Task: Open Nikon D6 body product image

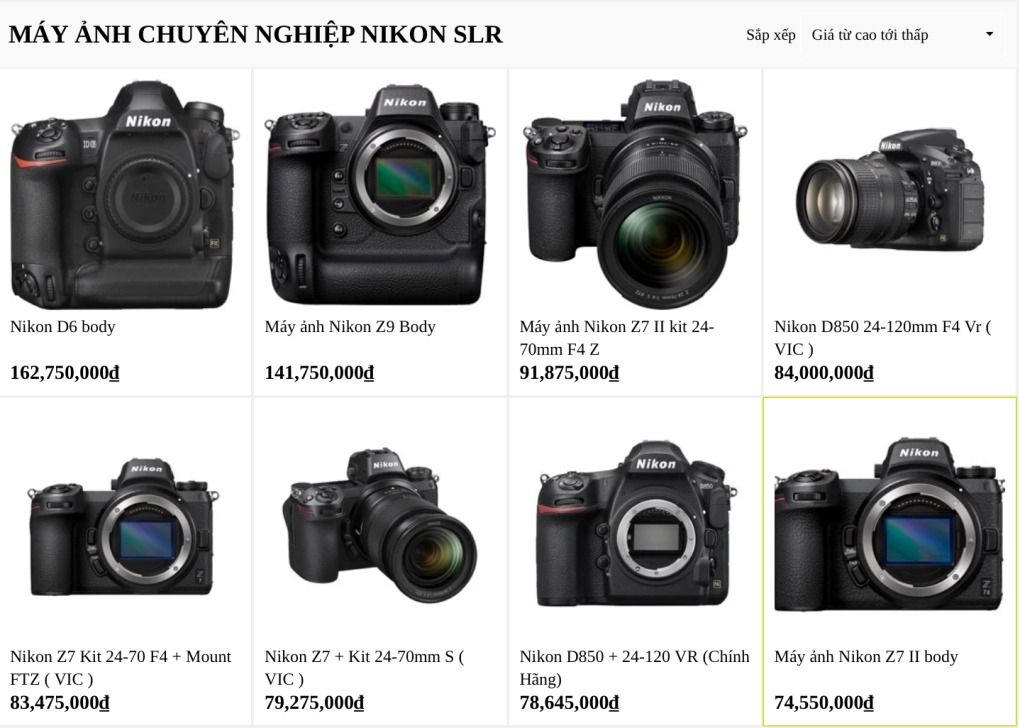Action: pyautogui.click(x=123, y=194)
